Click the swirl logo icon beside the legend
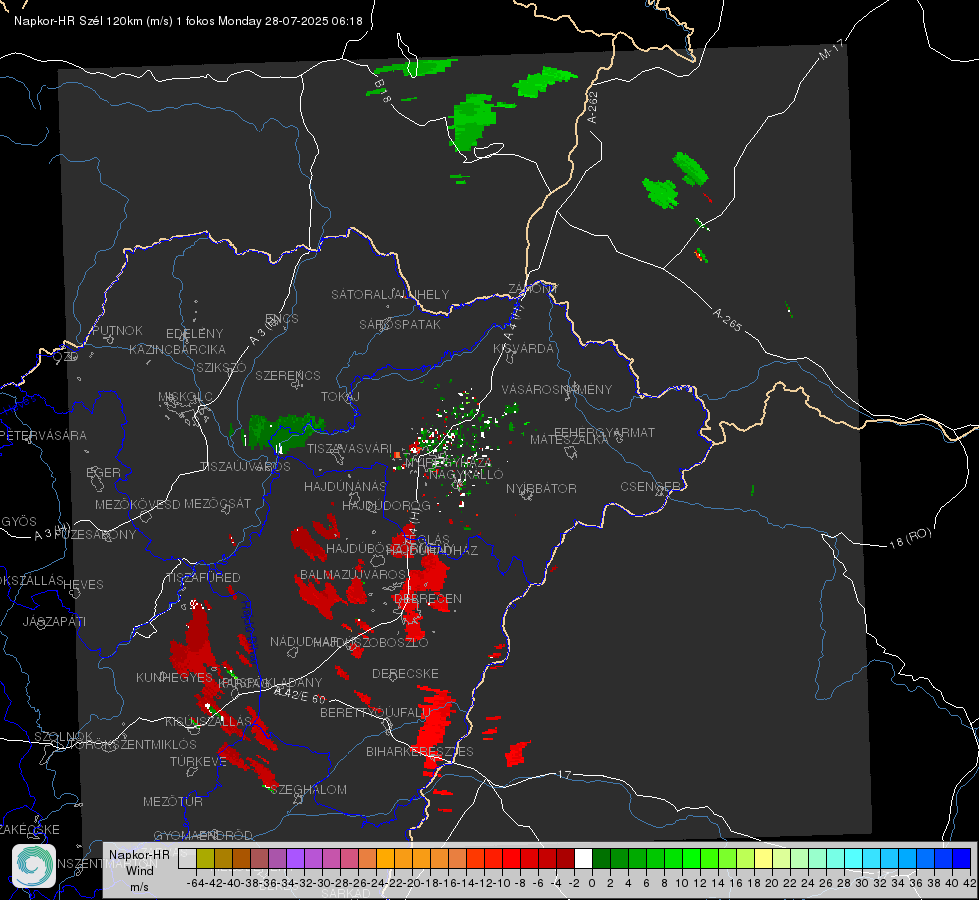 tap(34, 866)
